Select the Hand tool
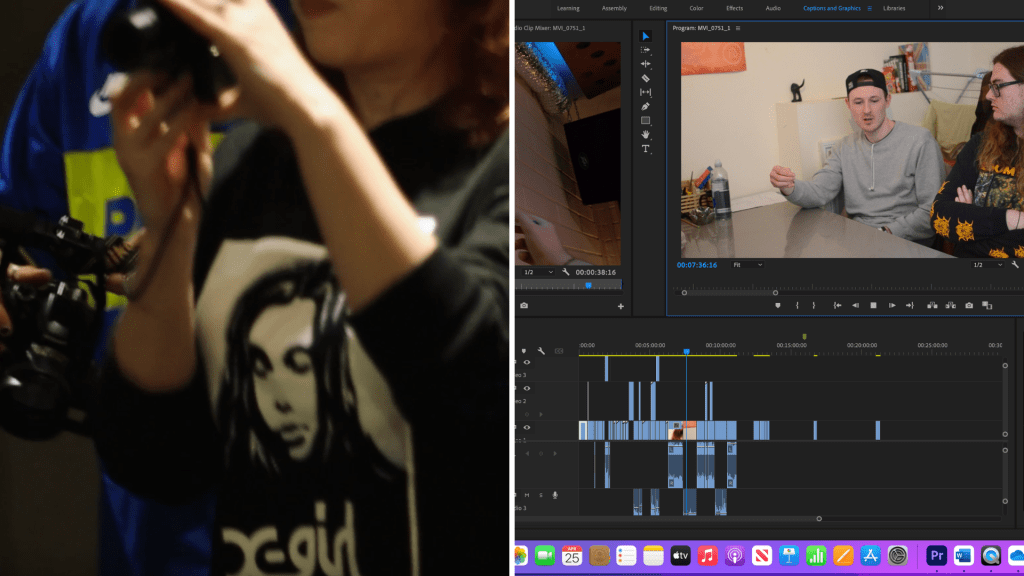The image size is (1024, 576). pyautogui.click(x=644, y=134)
